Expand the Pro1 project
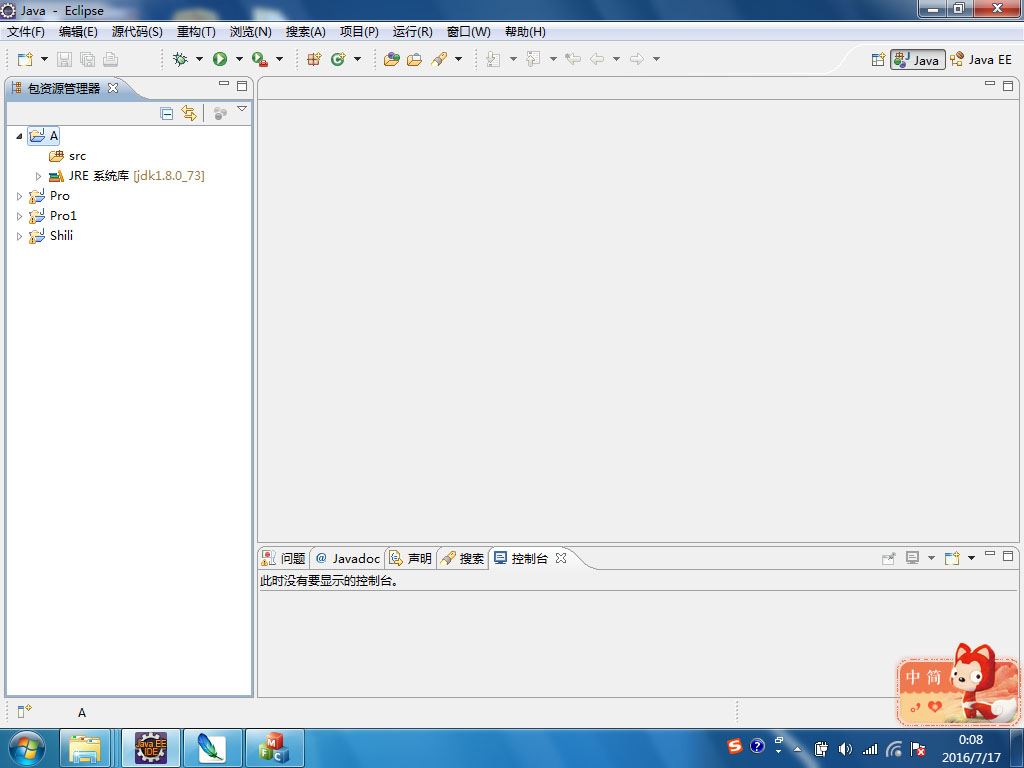Viewport: 1024px width, 768px height. [19, 216]
